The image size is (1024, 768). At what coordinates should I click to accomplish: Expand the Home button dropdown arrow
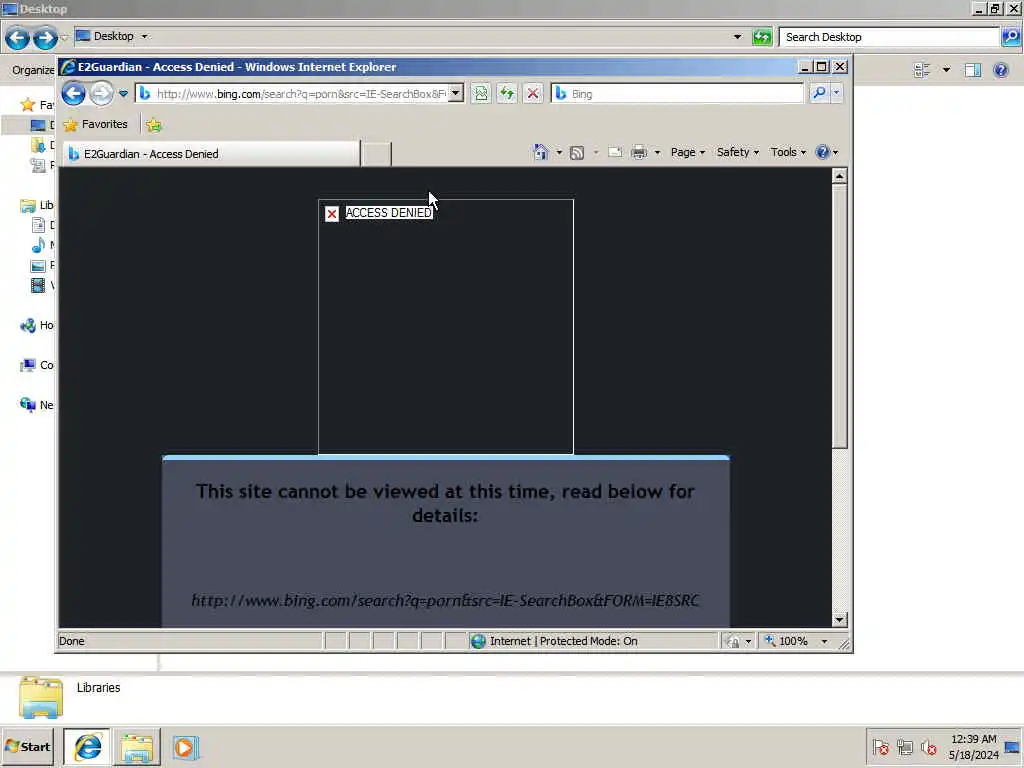coord(559,152)
